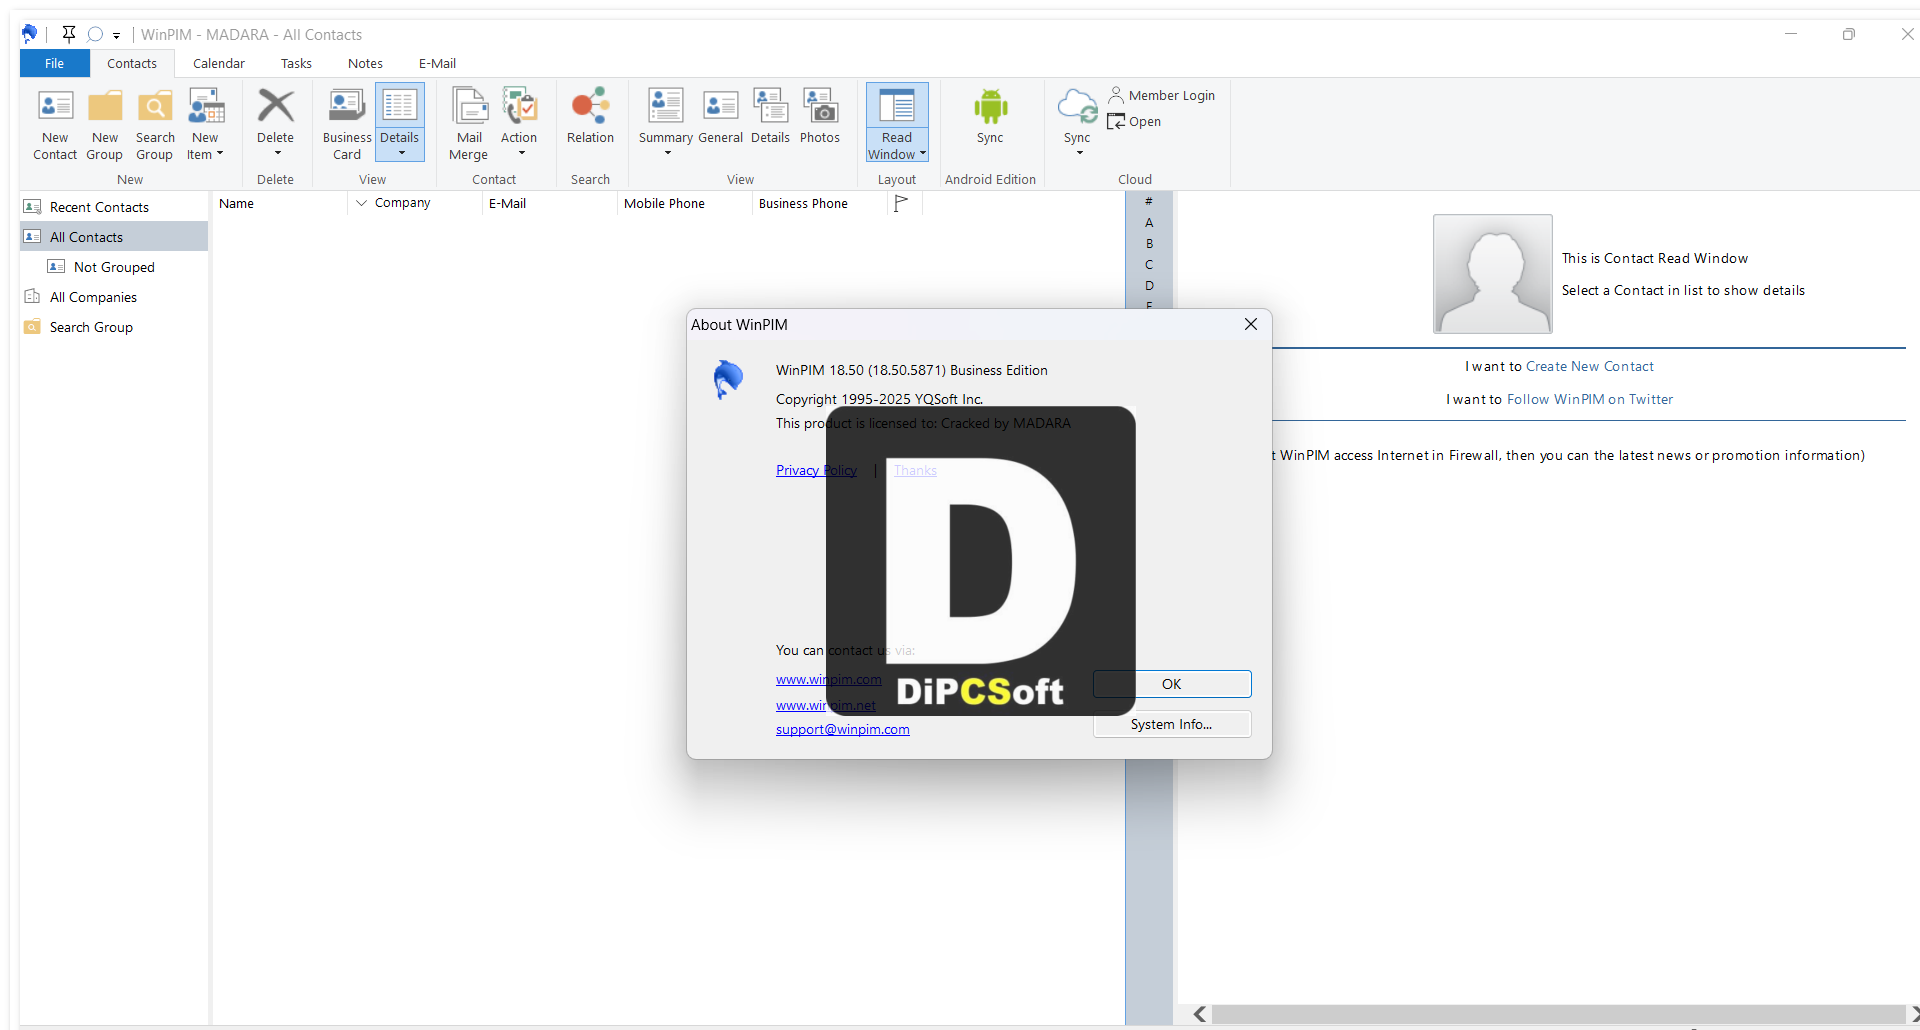
Task: Open All Companies in sidebar
Action: pyautogui.click(x=113, y=297)
